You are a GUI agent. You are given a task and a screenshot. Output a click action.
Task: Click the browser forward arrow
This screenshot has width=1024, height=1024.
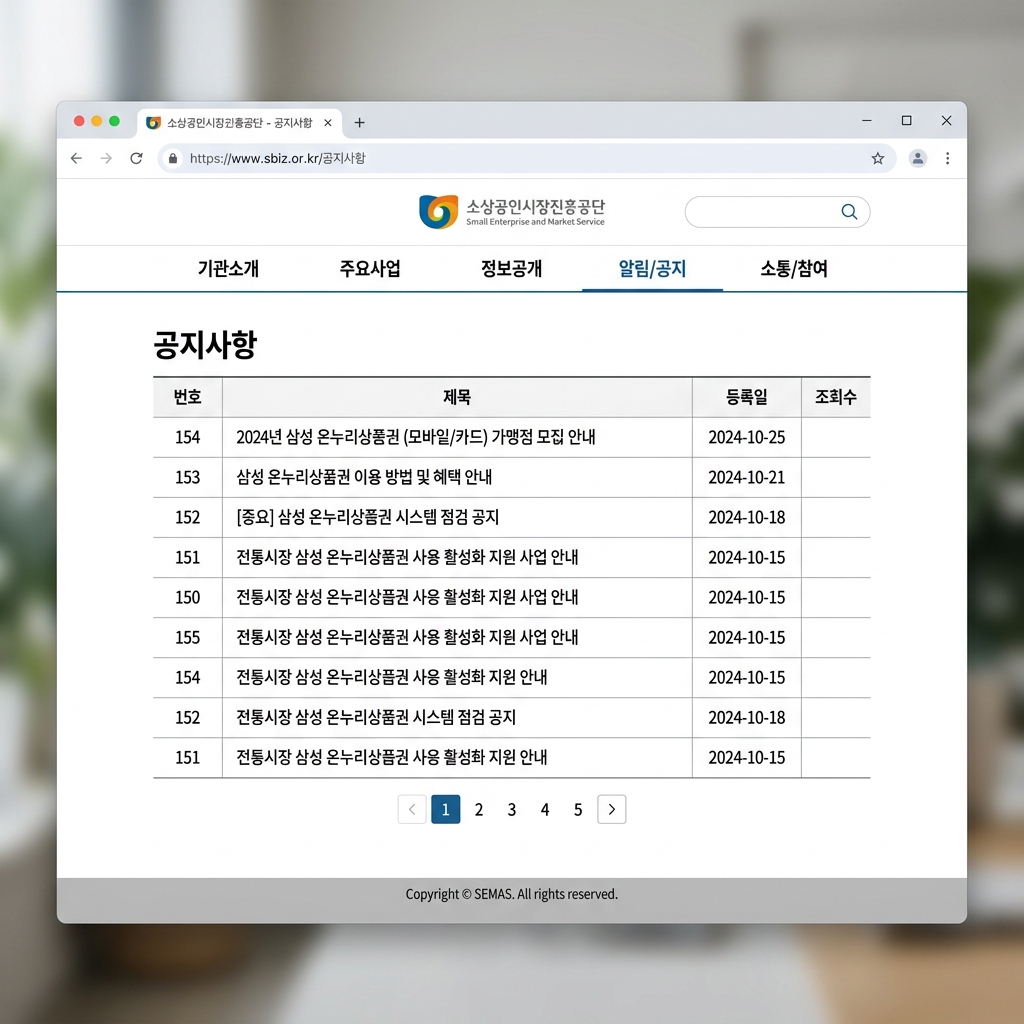pyautogui.click(x=106, y=158)
